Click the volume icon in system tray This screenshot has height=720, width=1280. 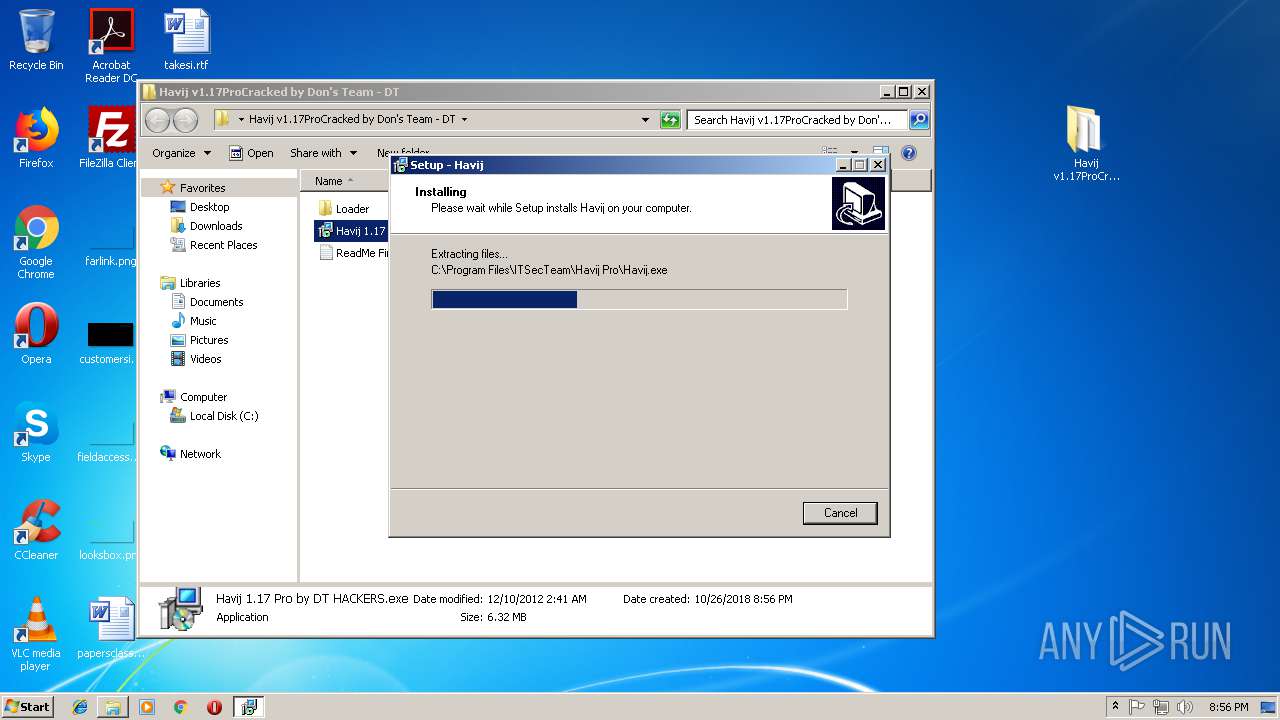coord(1183,707)
